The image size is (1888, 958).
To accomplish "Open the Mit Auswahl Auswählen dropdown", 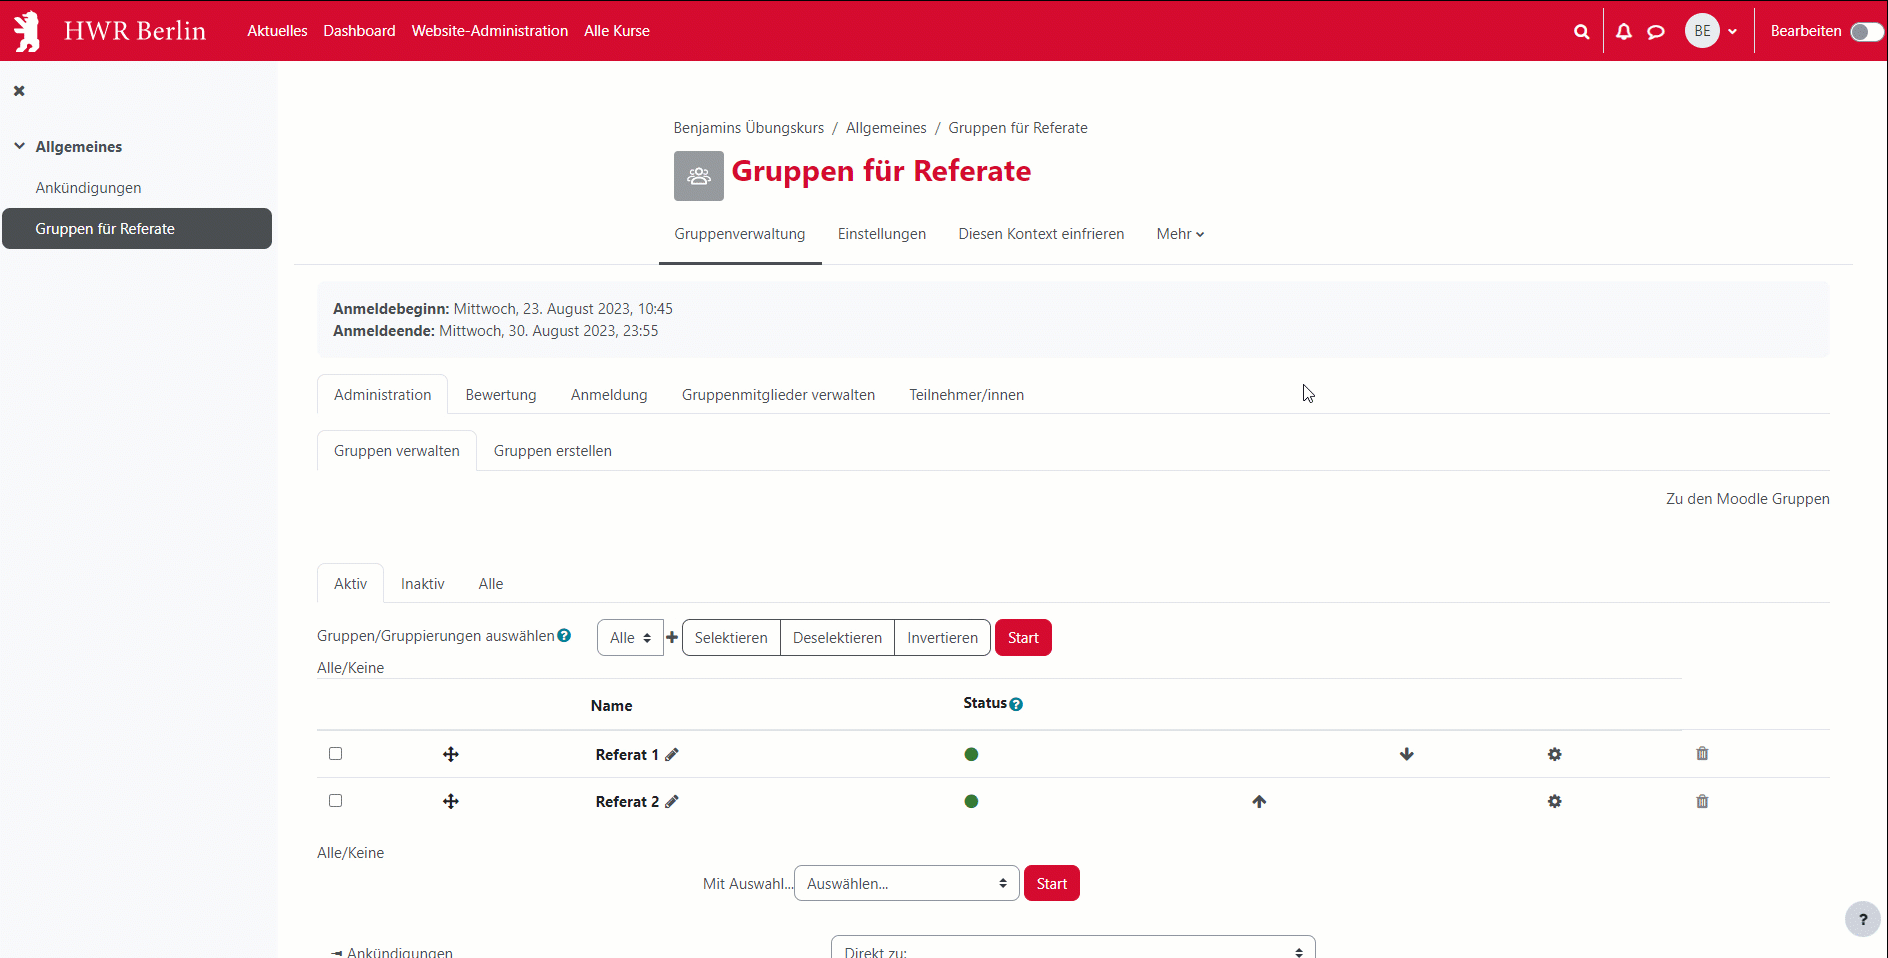I will pyautogui.click(x=906, y=884).
